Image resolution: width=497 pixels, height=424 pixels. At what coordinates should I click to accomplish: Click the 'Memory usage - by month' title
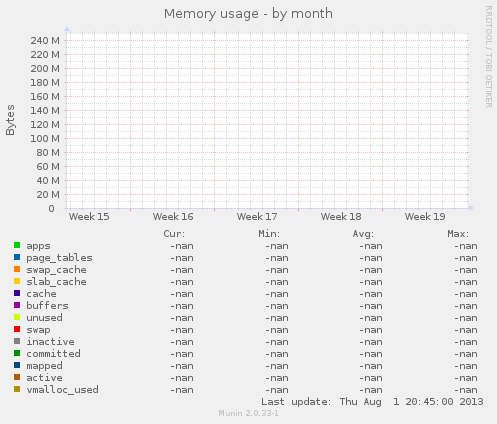(248, 14)
